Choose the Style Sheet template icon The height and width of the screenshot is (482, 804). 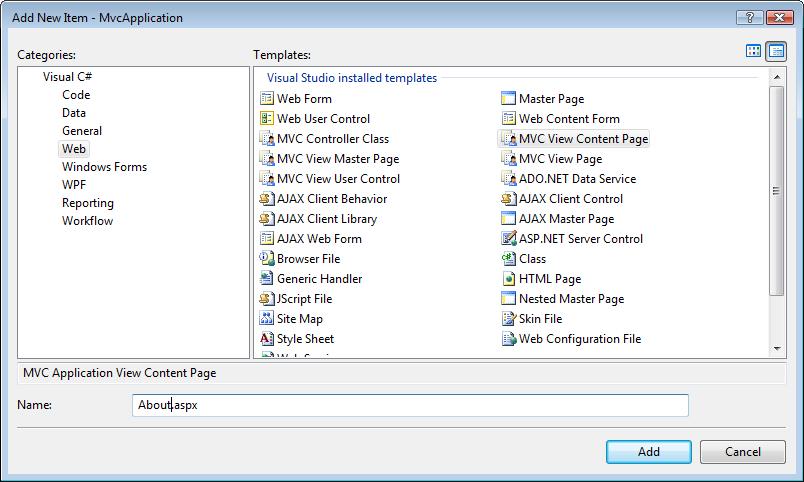(267, 338)
